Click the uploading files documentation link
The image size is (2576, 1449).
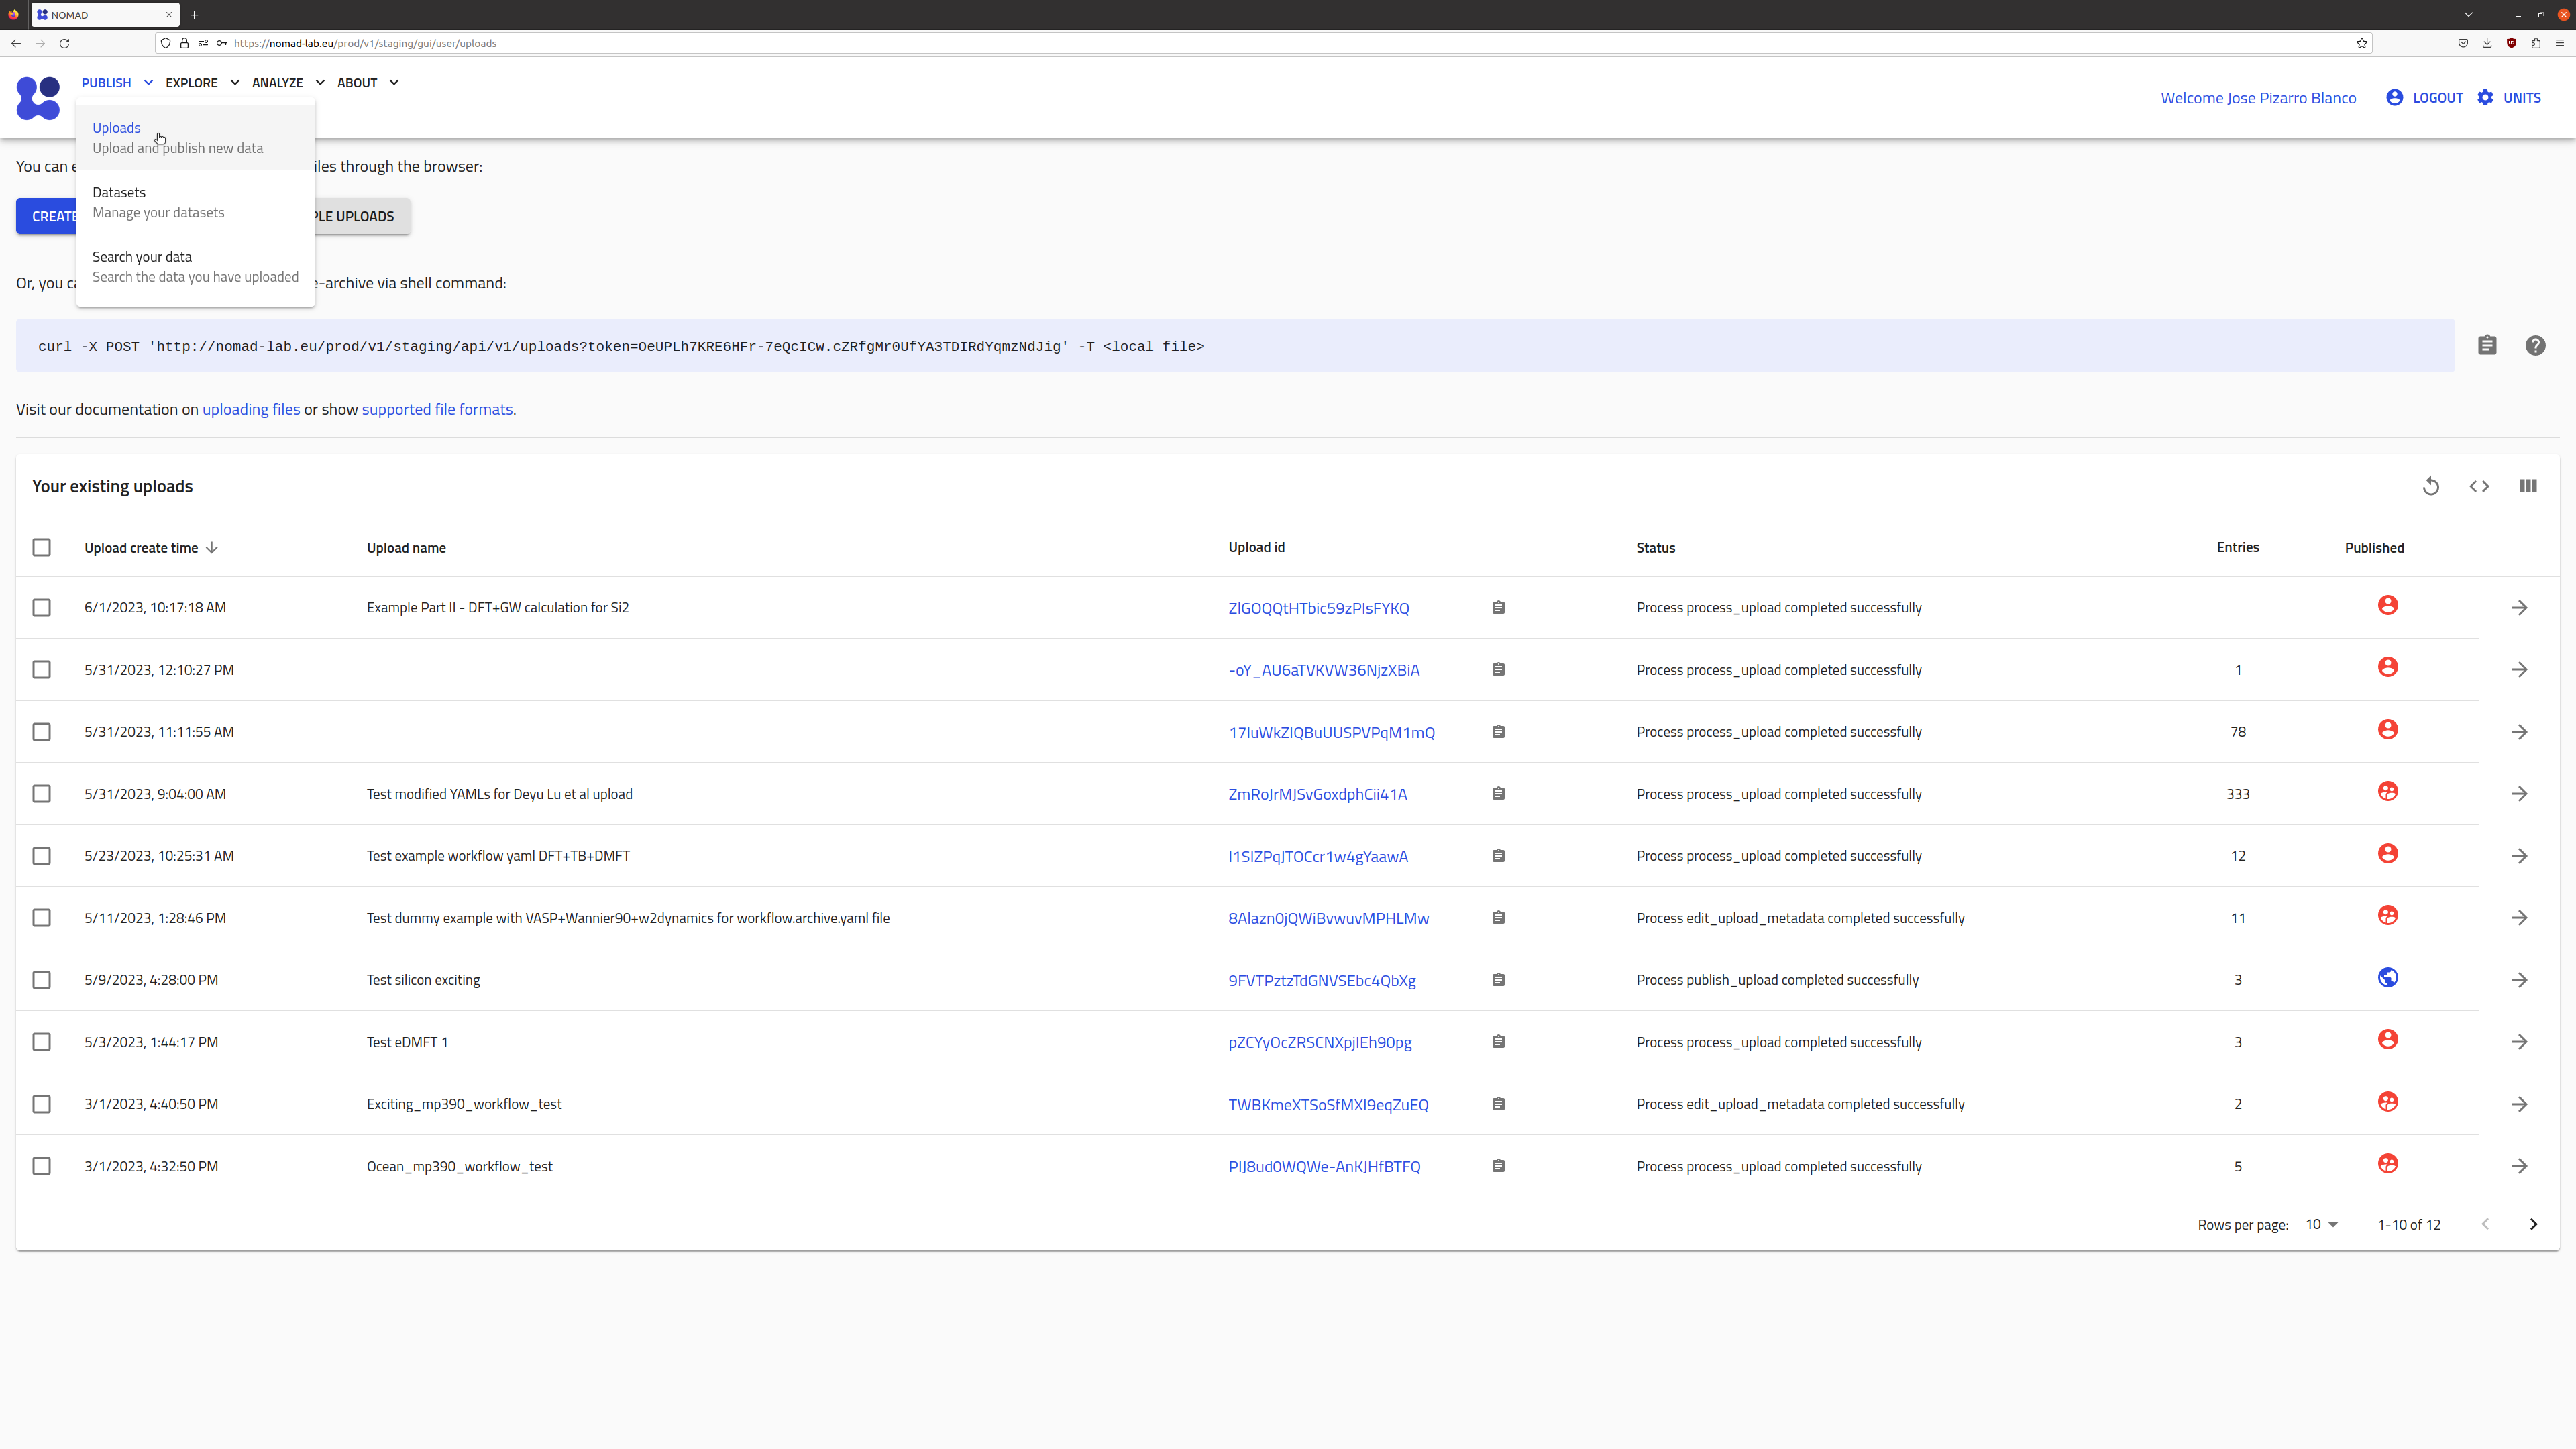tap(250, 409)
